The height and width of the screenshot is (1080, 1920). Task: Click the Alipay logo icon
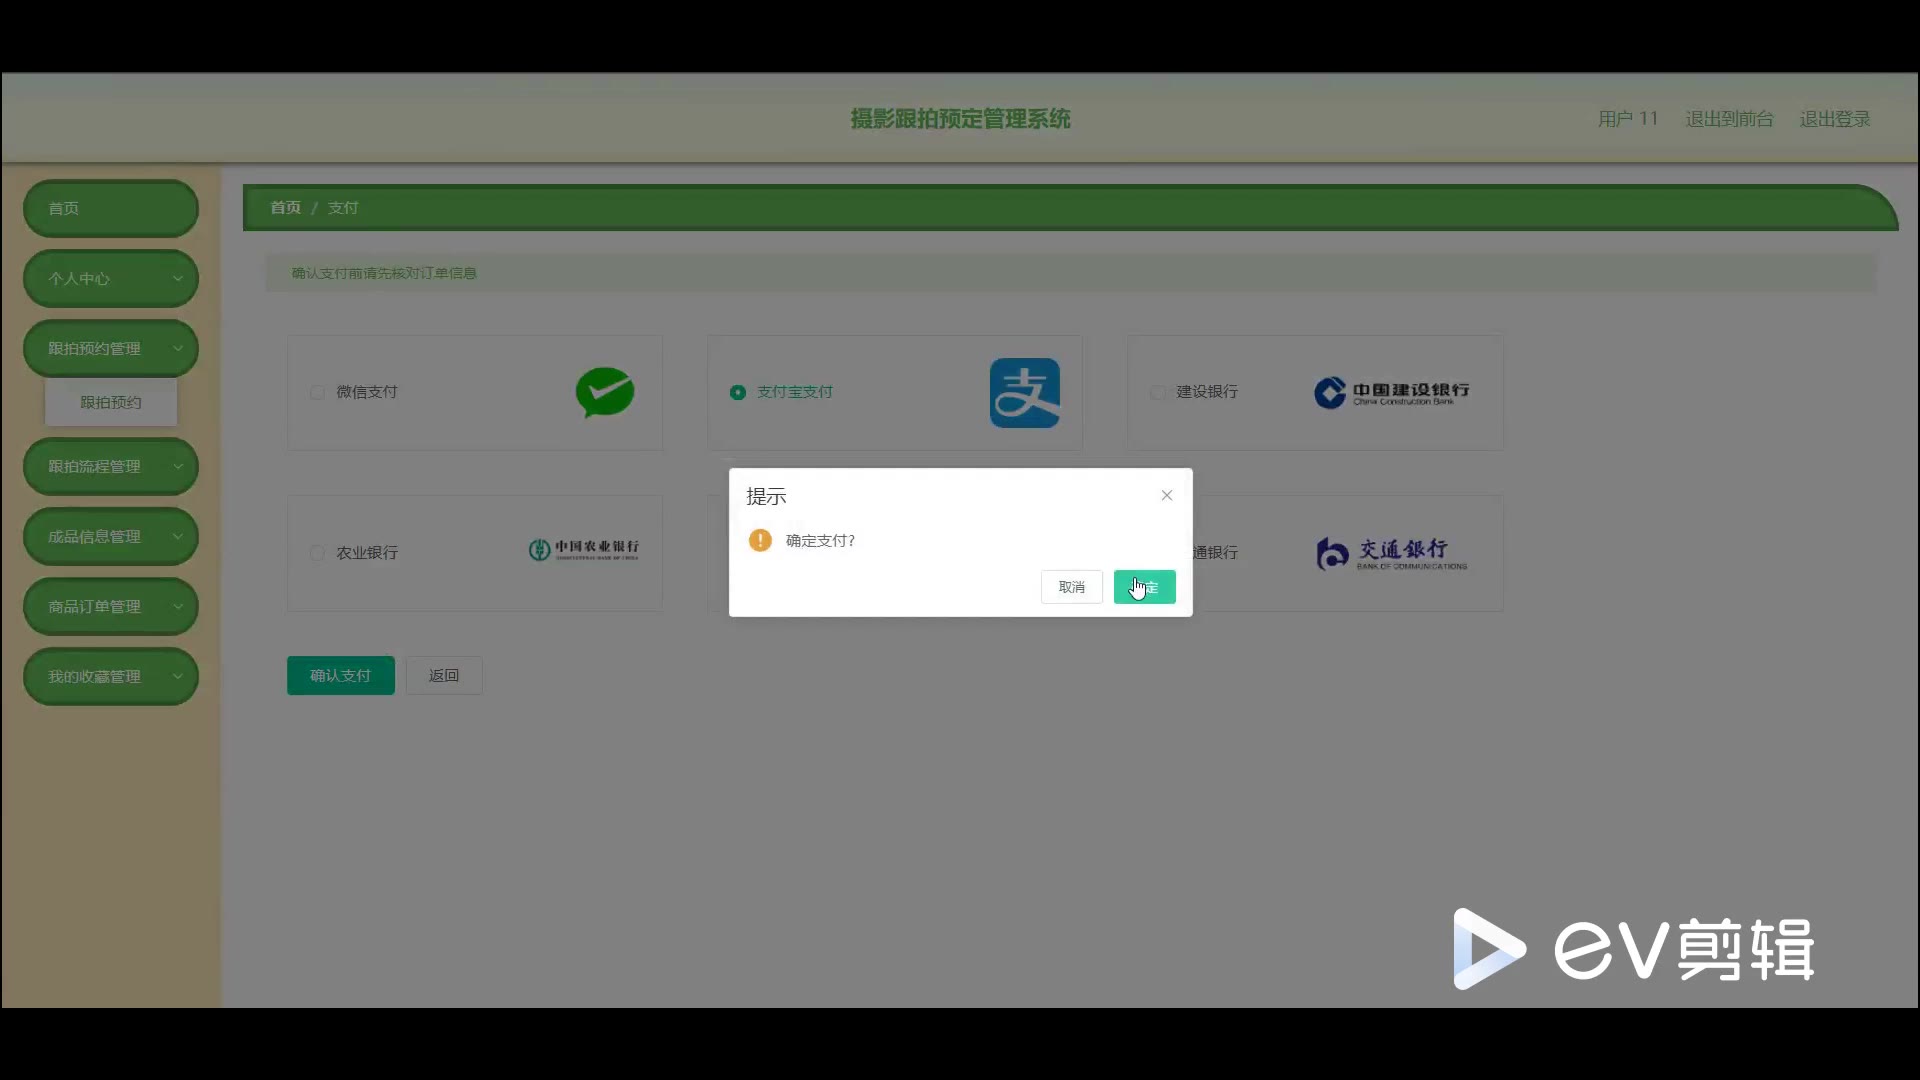(x=1025, y=393)
